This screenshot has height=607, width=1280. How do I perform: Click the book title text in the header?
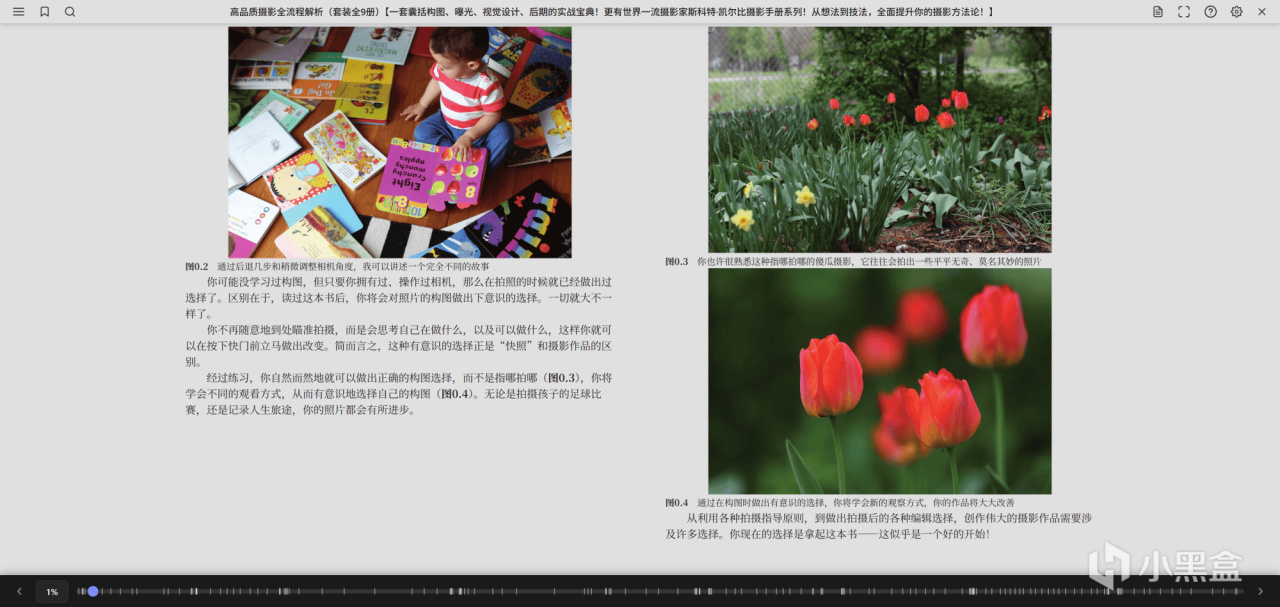[612, 12]
